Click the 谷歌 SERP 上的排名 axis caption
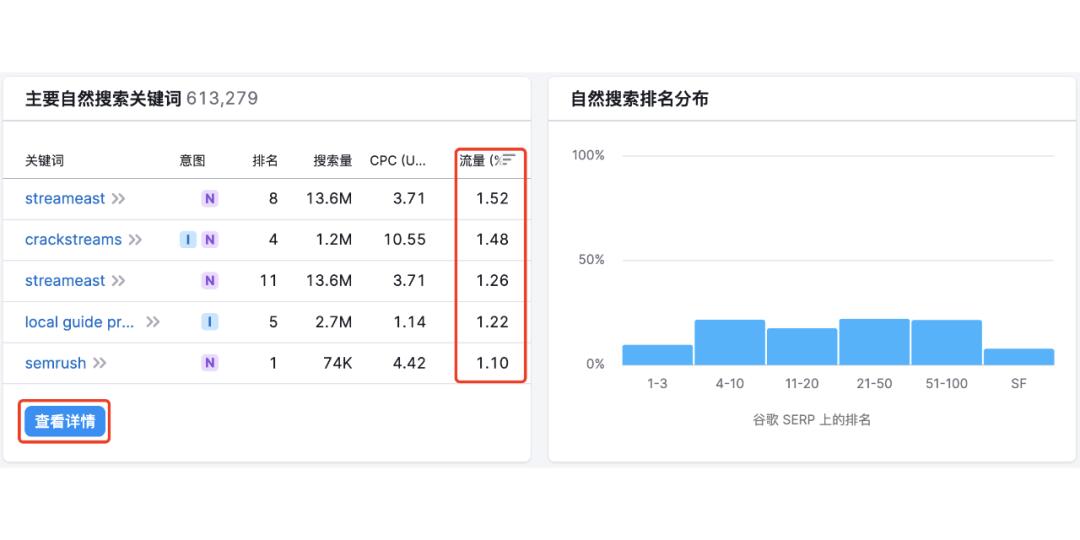The height and width of the screenshot is (540, 1080). (x=812, y=419)
